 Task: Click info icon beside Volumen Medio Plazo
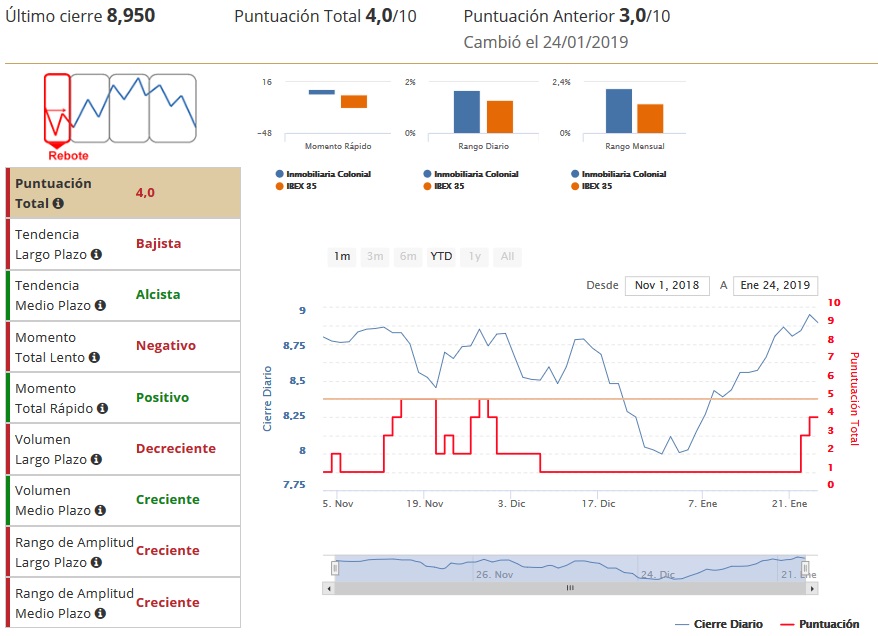point(99,511)
